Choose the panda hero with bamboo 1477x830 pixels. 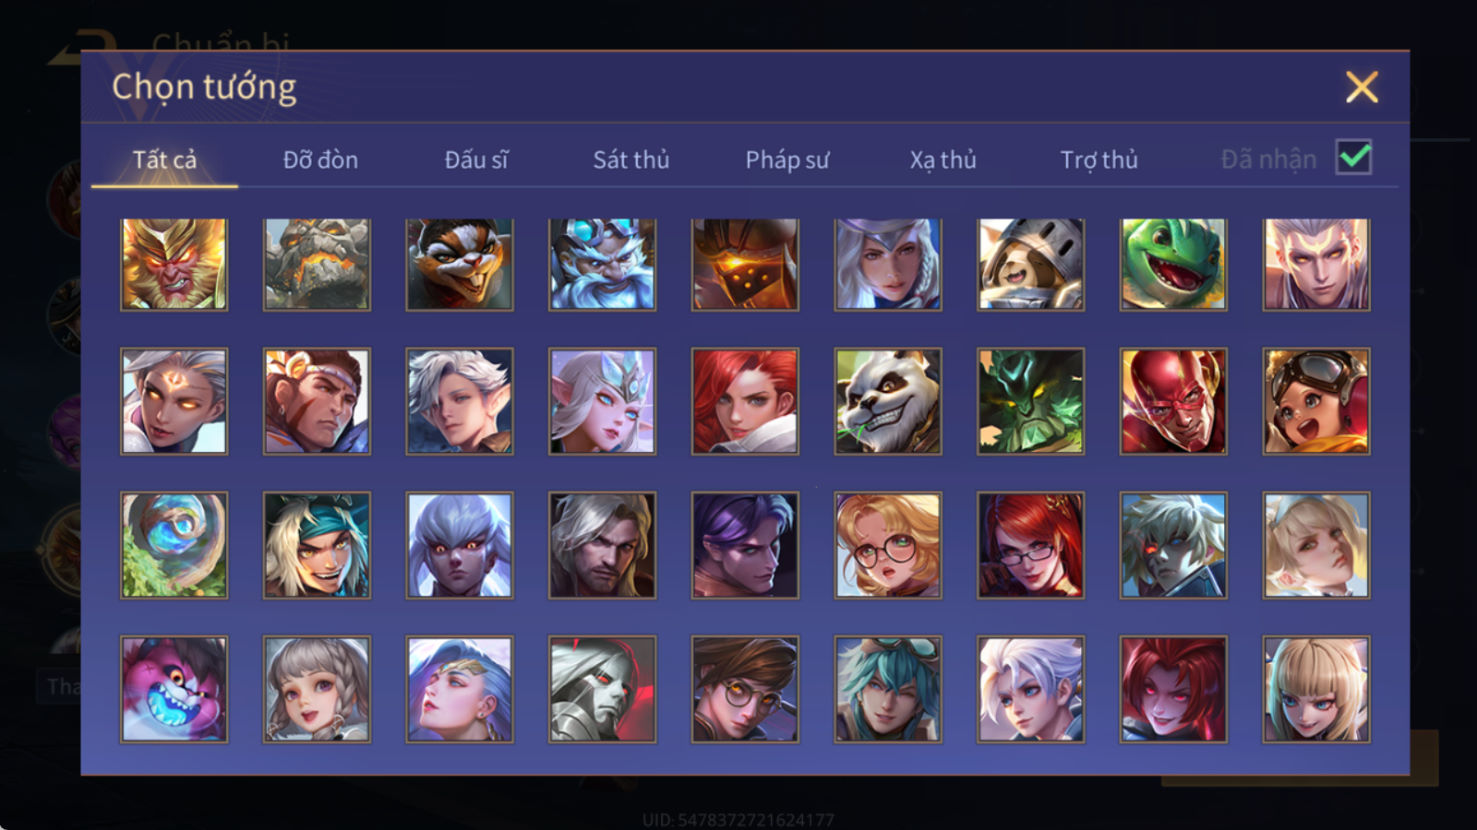(888, 401)
